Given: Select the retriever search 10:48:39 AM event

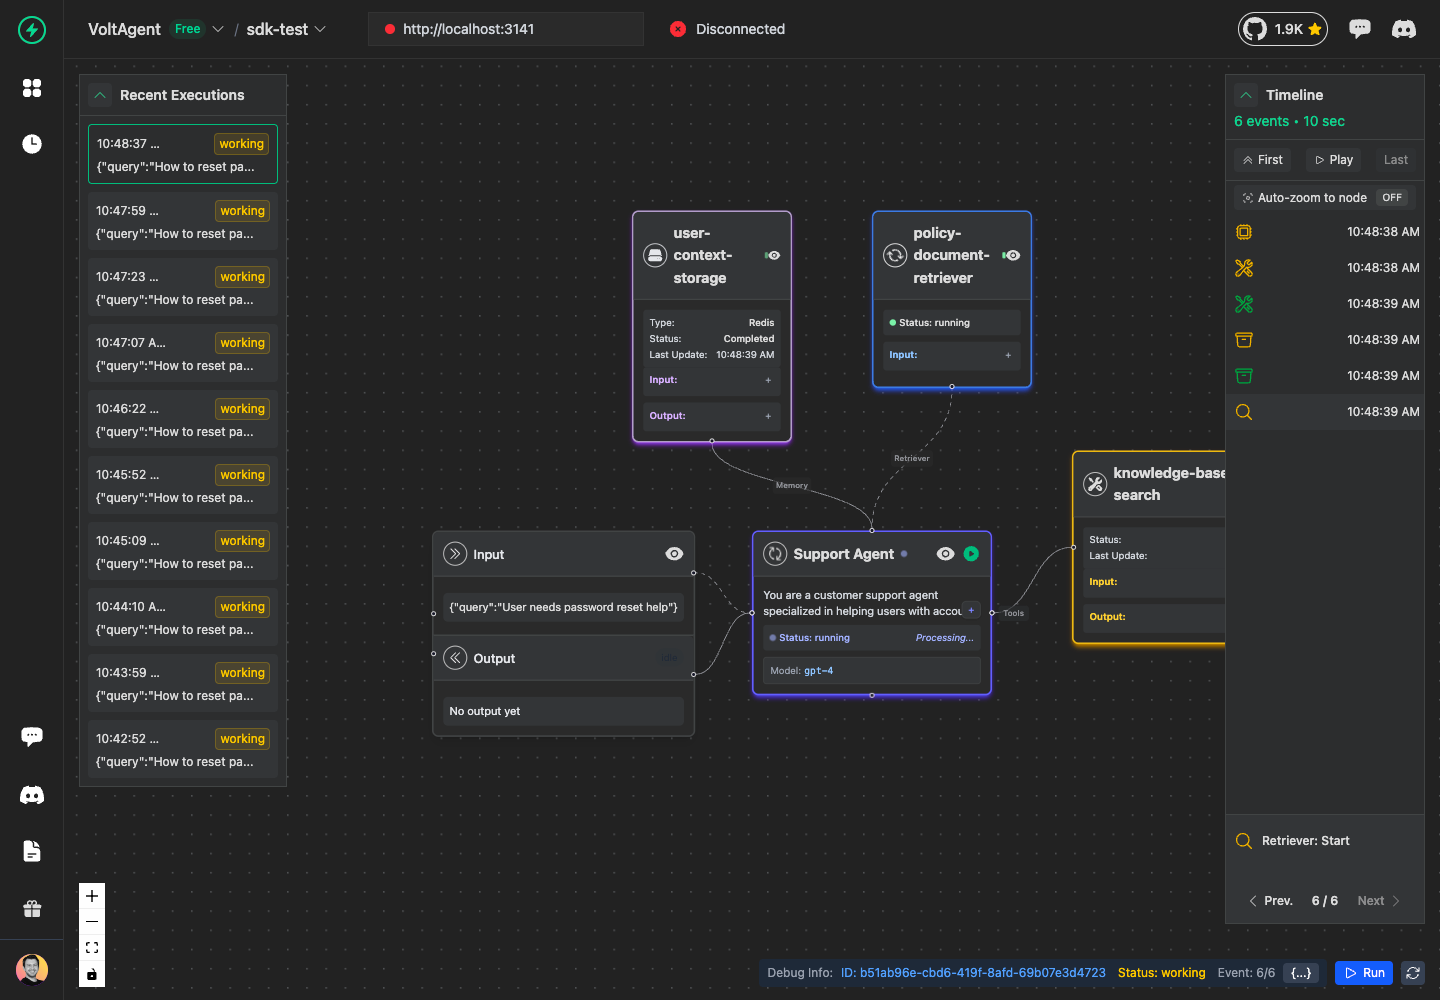Looking at the screenshot, I should tap(1325, 412).
